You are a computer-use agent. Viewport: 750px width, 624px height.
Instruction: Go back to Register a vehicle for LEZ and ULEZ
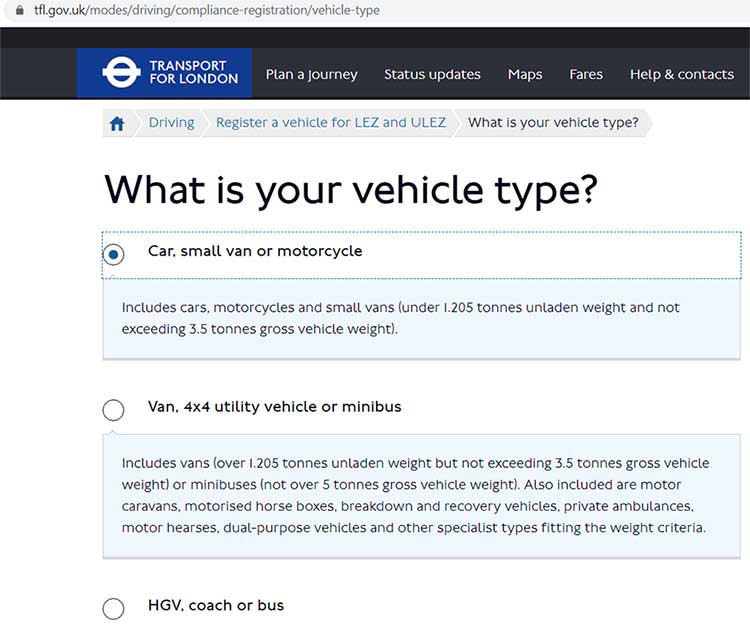pos(331,122)
